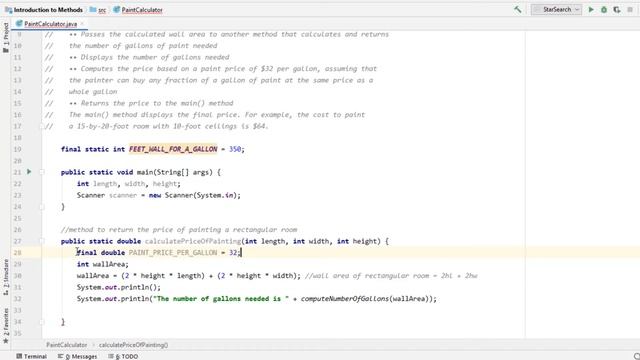
Task: Click the Stop square button in toolbar
Action: pyautogui.click(x=630, y=9)
